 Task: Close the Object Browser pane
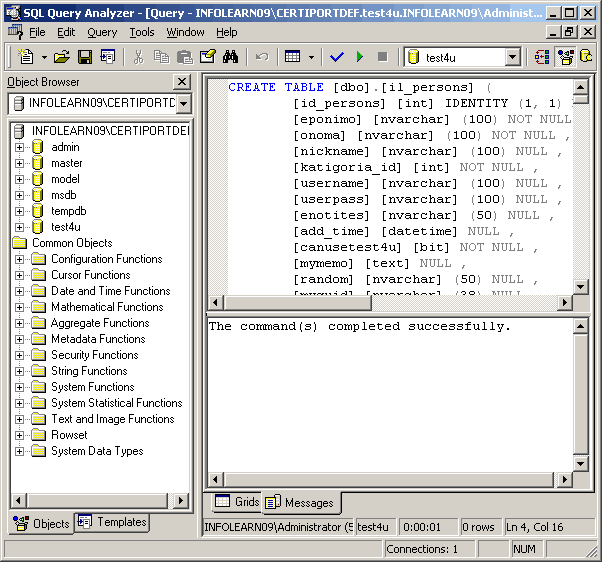pyautogui.click(x=182, y=81)
